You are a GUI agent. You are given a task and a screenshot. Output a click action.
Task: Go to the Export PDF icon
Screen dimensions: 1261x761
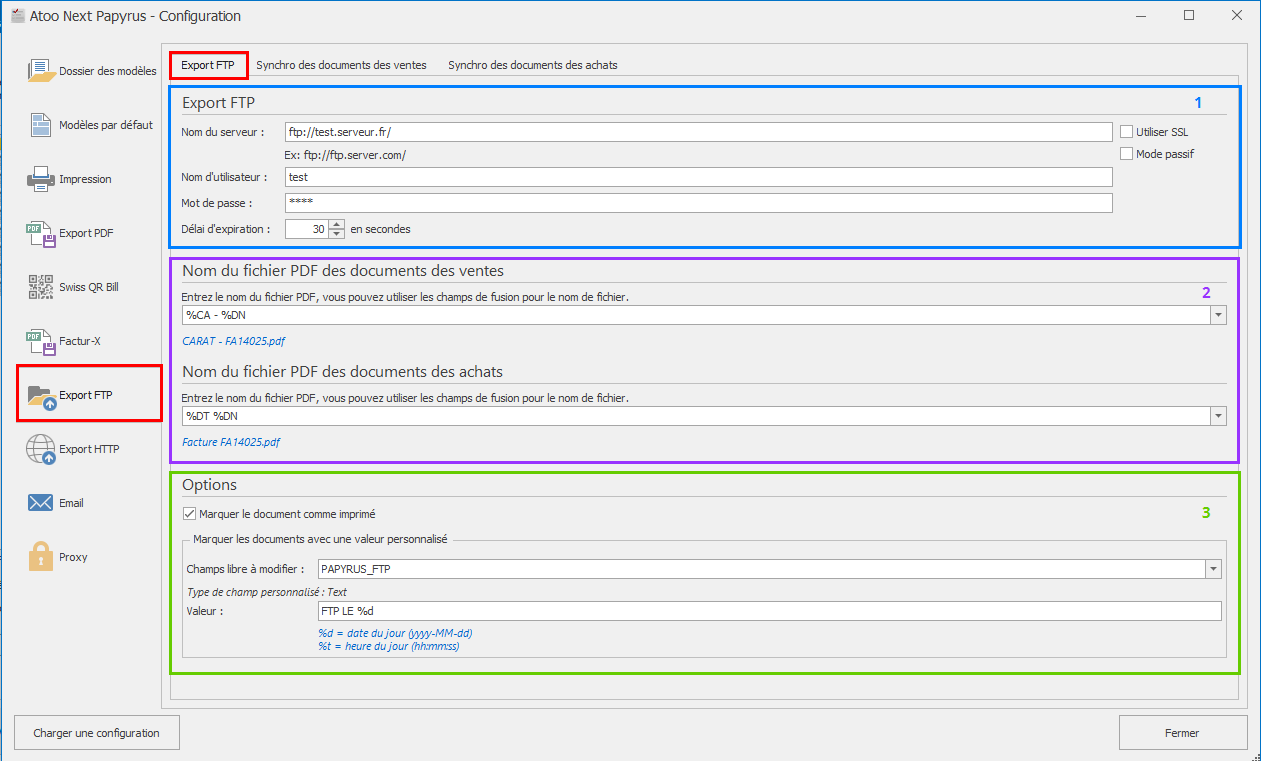coord(40,233)
